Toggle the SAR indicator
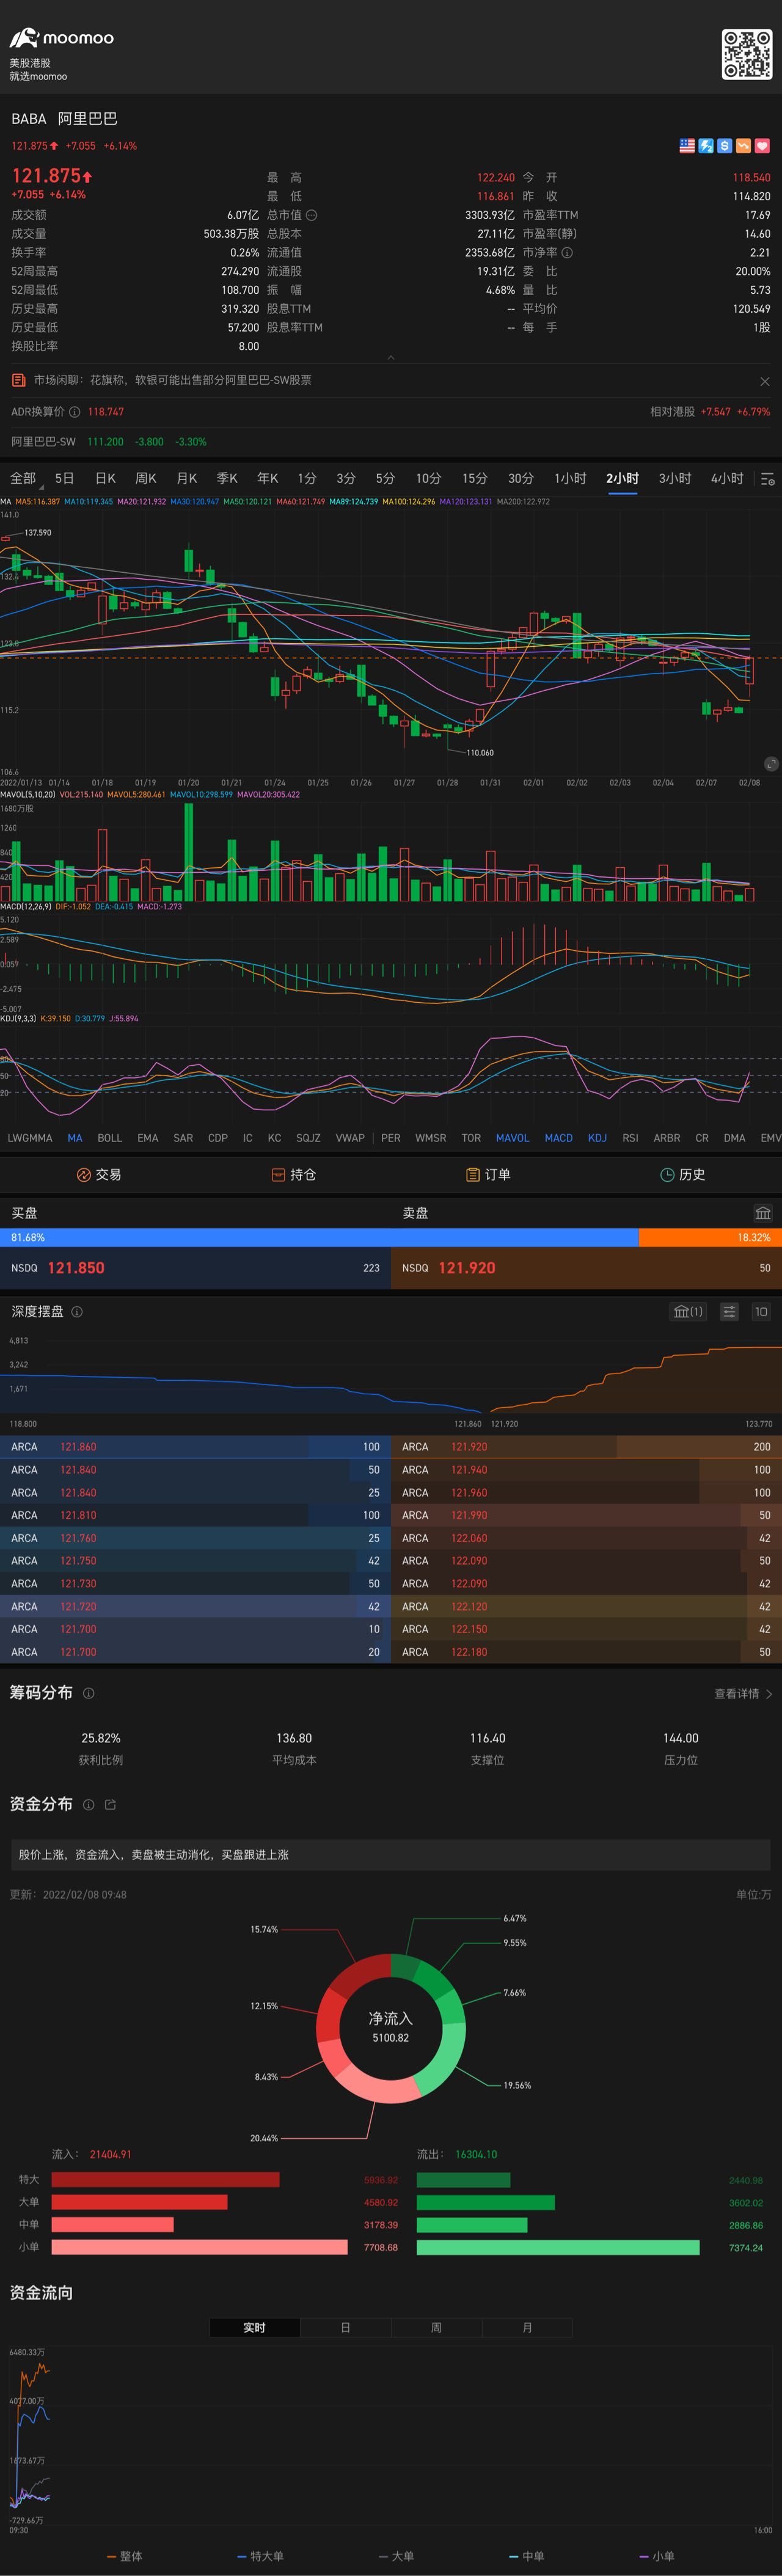This screenshot has height=2576, width=782. point(183,1138)
